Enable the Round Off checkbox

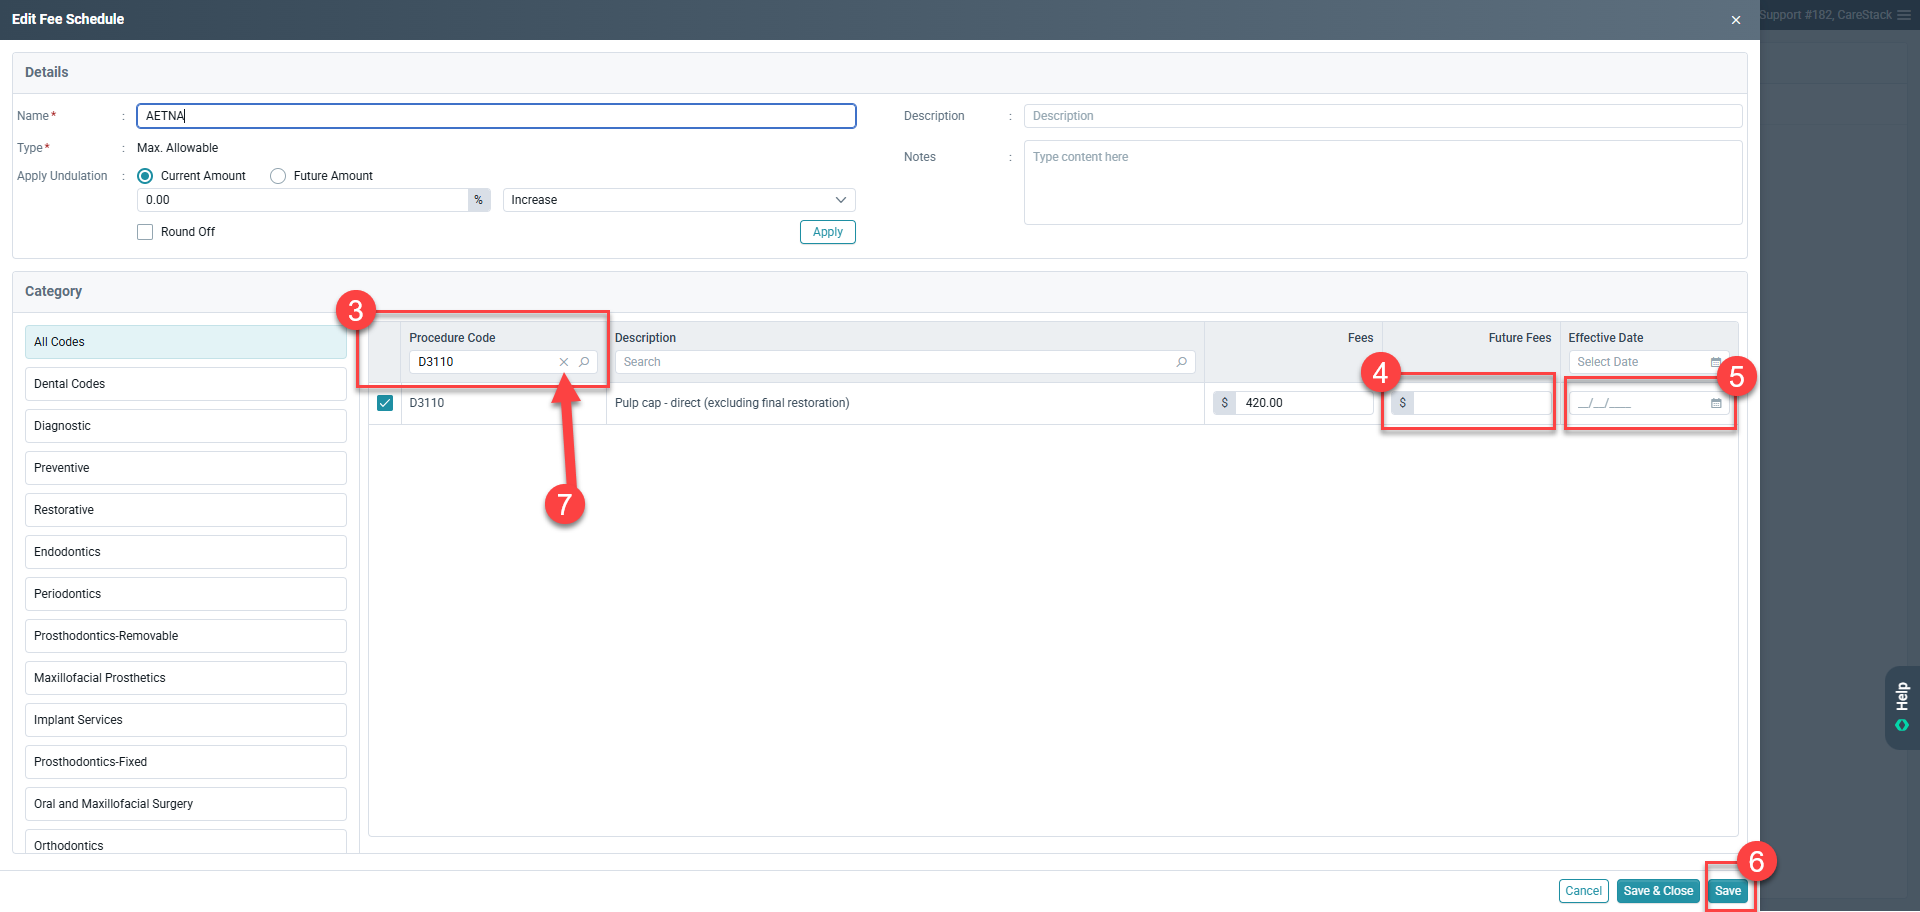[x=145, y=232]
